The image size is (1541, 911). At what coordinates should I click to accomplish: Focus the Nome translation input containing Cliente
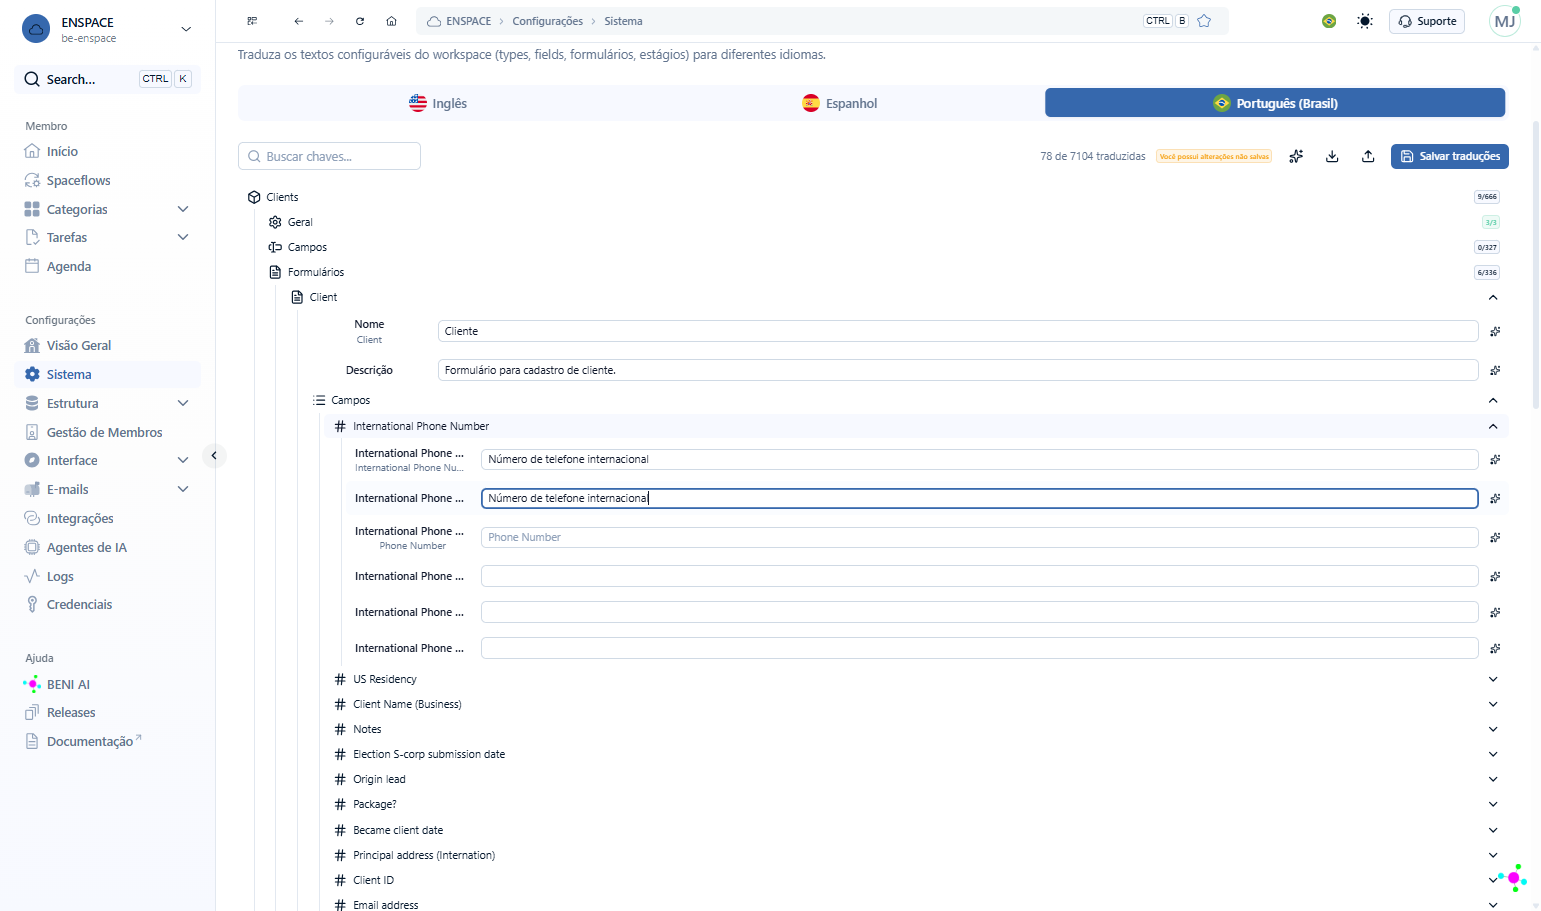tap(958, 331)
